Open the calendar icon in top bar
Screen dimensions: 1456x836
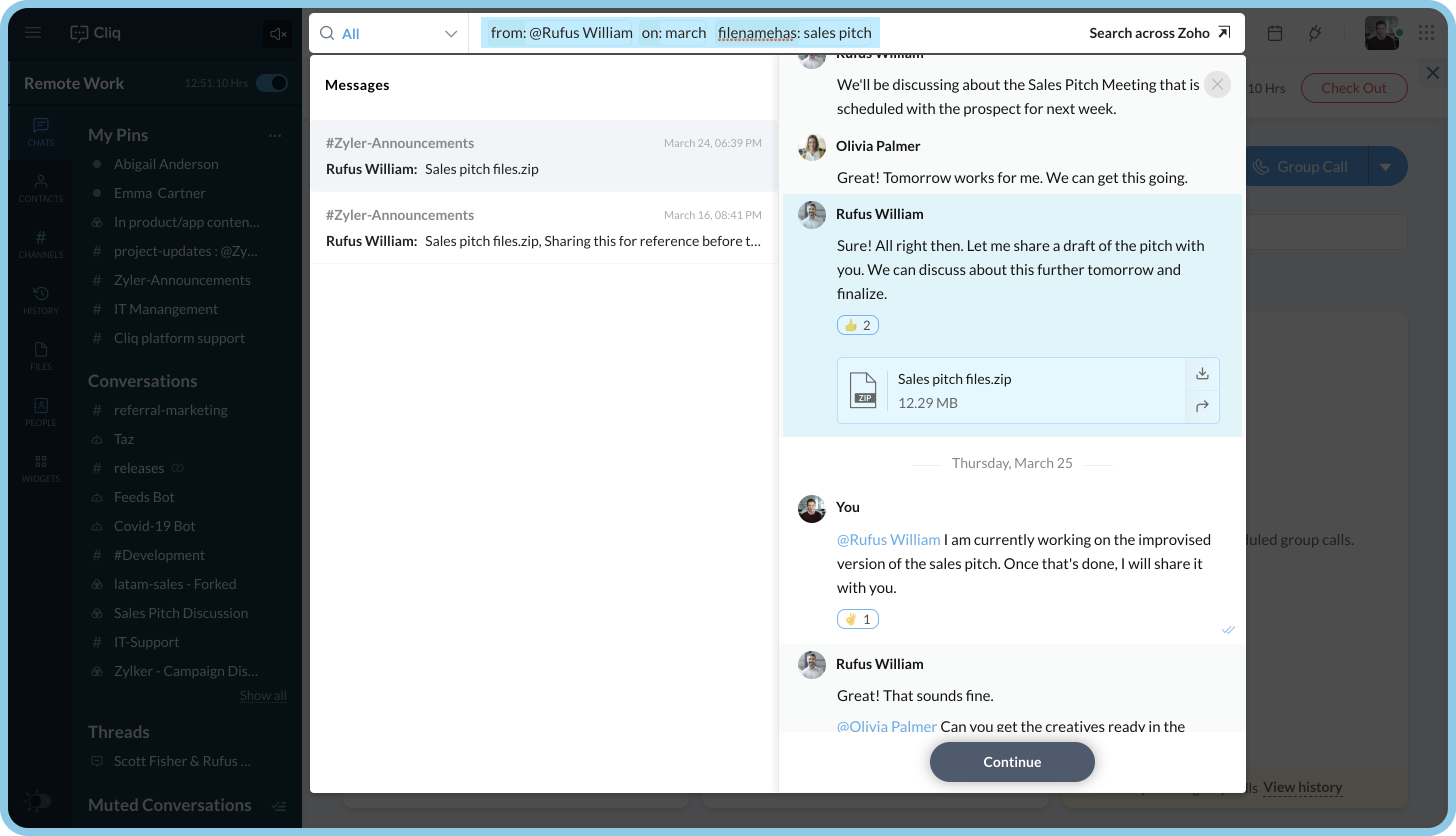point(1275,34)
